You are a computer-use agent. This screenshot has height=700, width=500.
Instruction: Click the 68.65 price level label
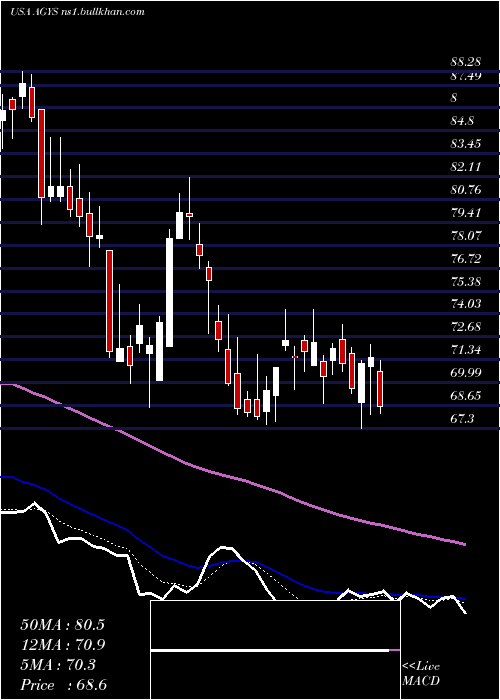tap(466, 396)
